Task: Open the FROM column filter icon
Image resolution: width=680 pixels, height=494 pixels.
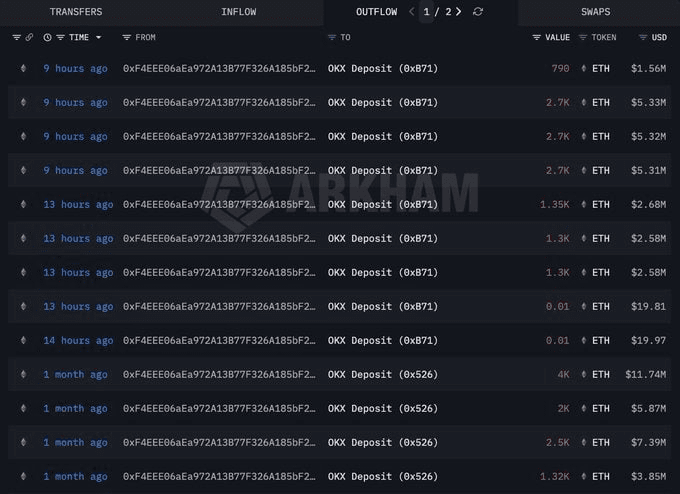Action: (126, 37)
